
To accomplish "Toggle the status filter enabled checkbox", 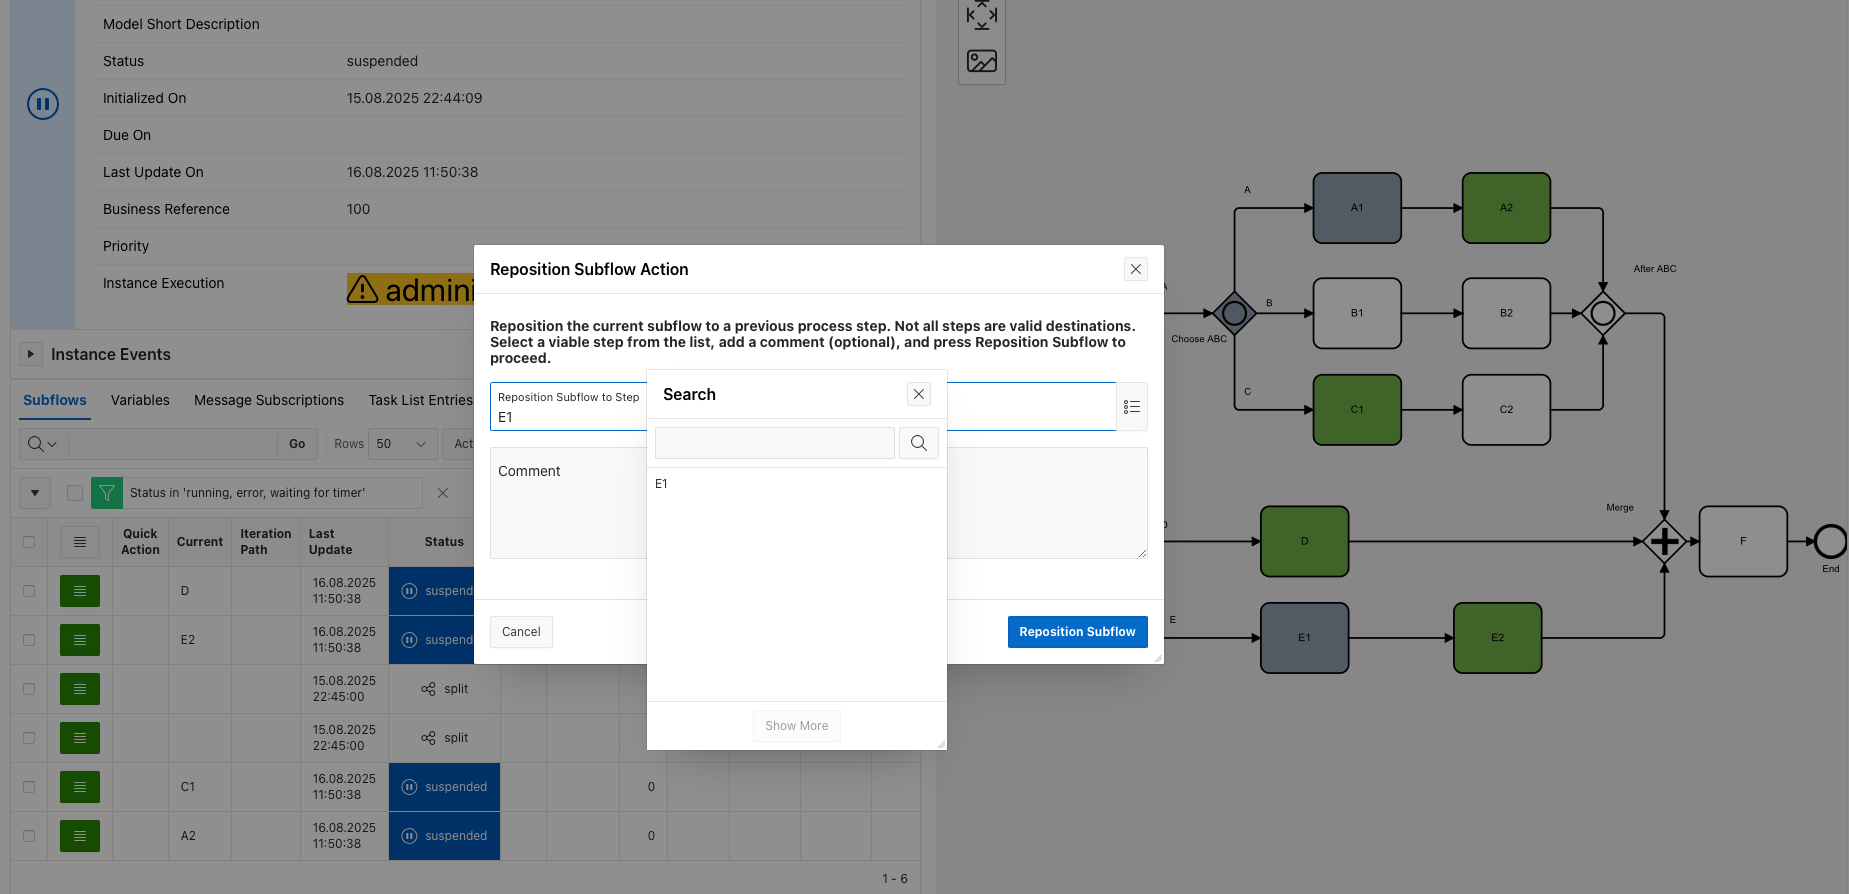I will [x=75, y=493].
